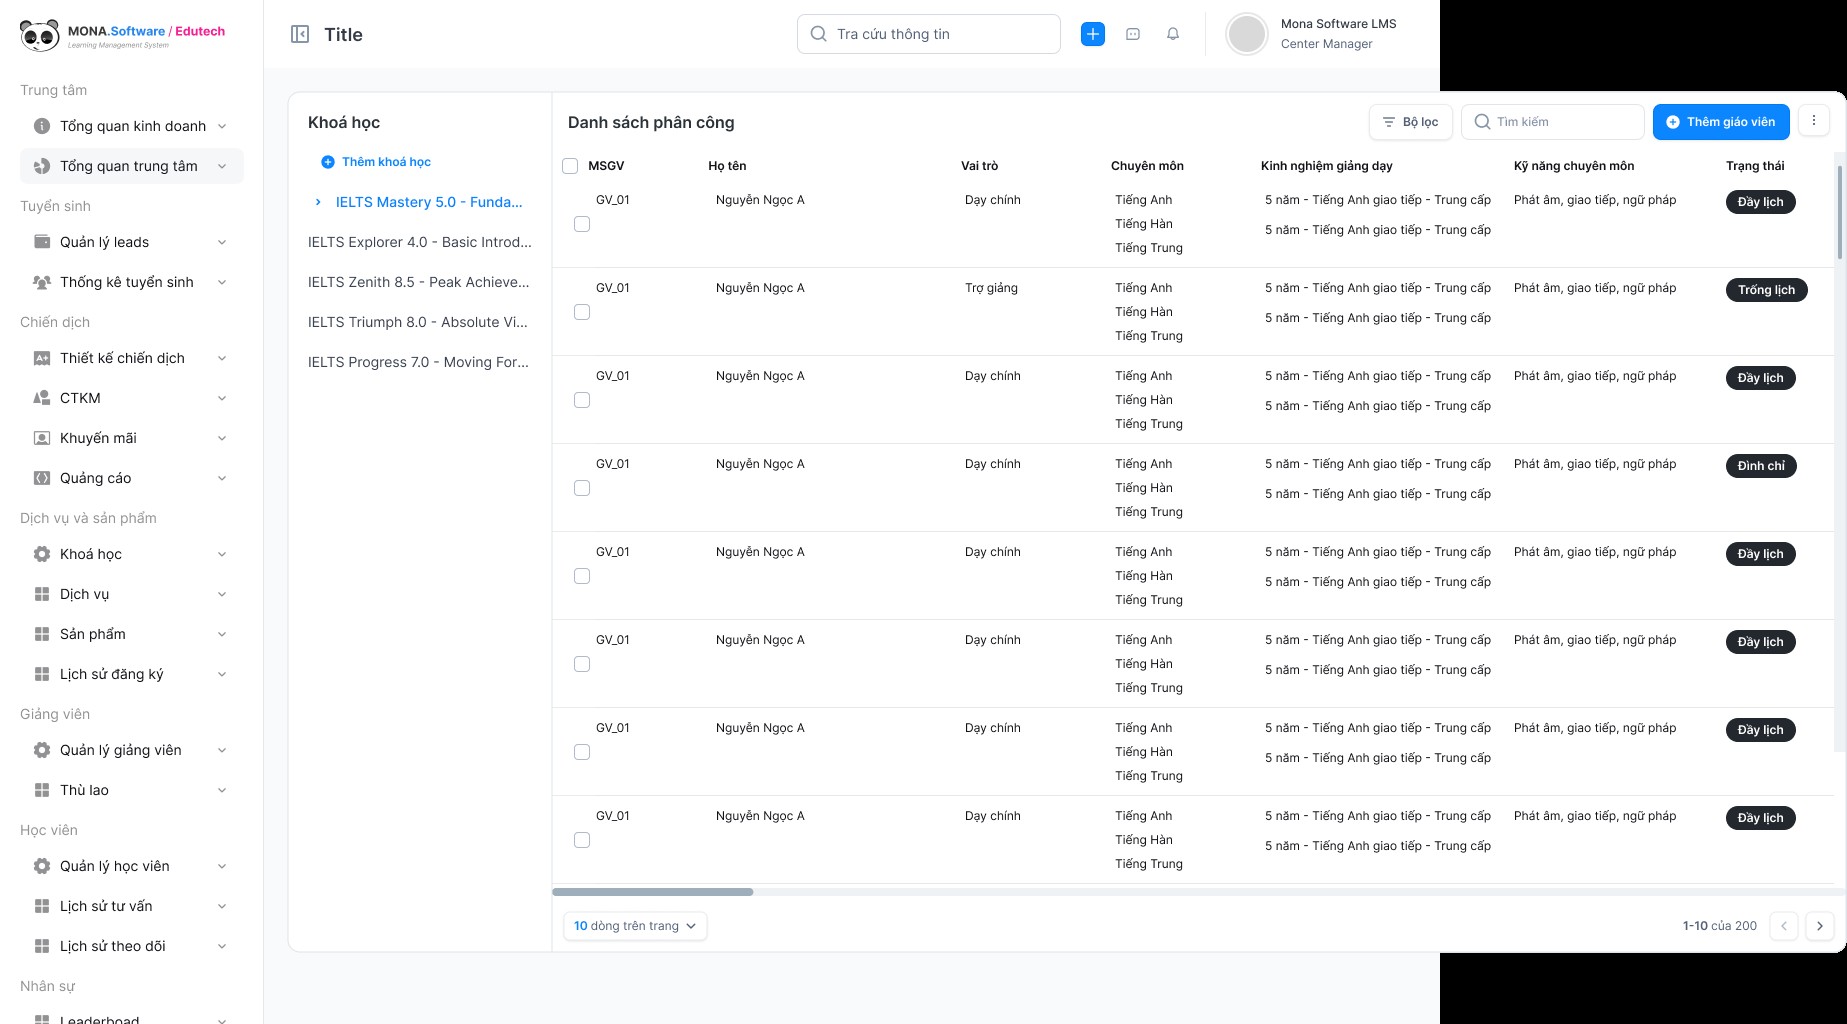Open the message icon in top bar
Viewport: 1847px width, 1024px height.
tap(1133, 34)
